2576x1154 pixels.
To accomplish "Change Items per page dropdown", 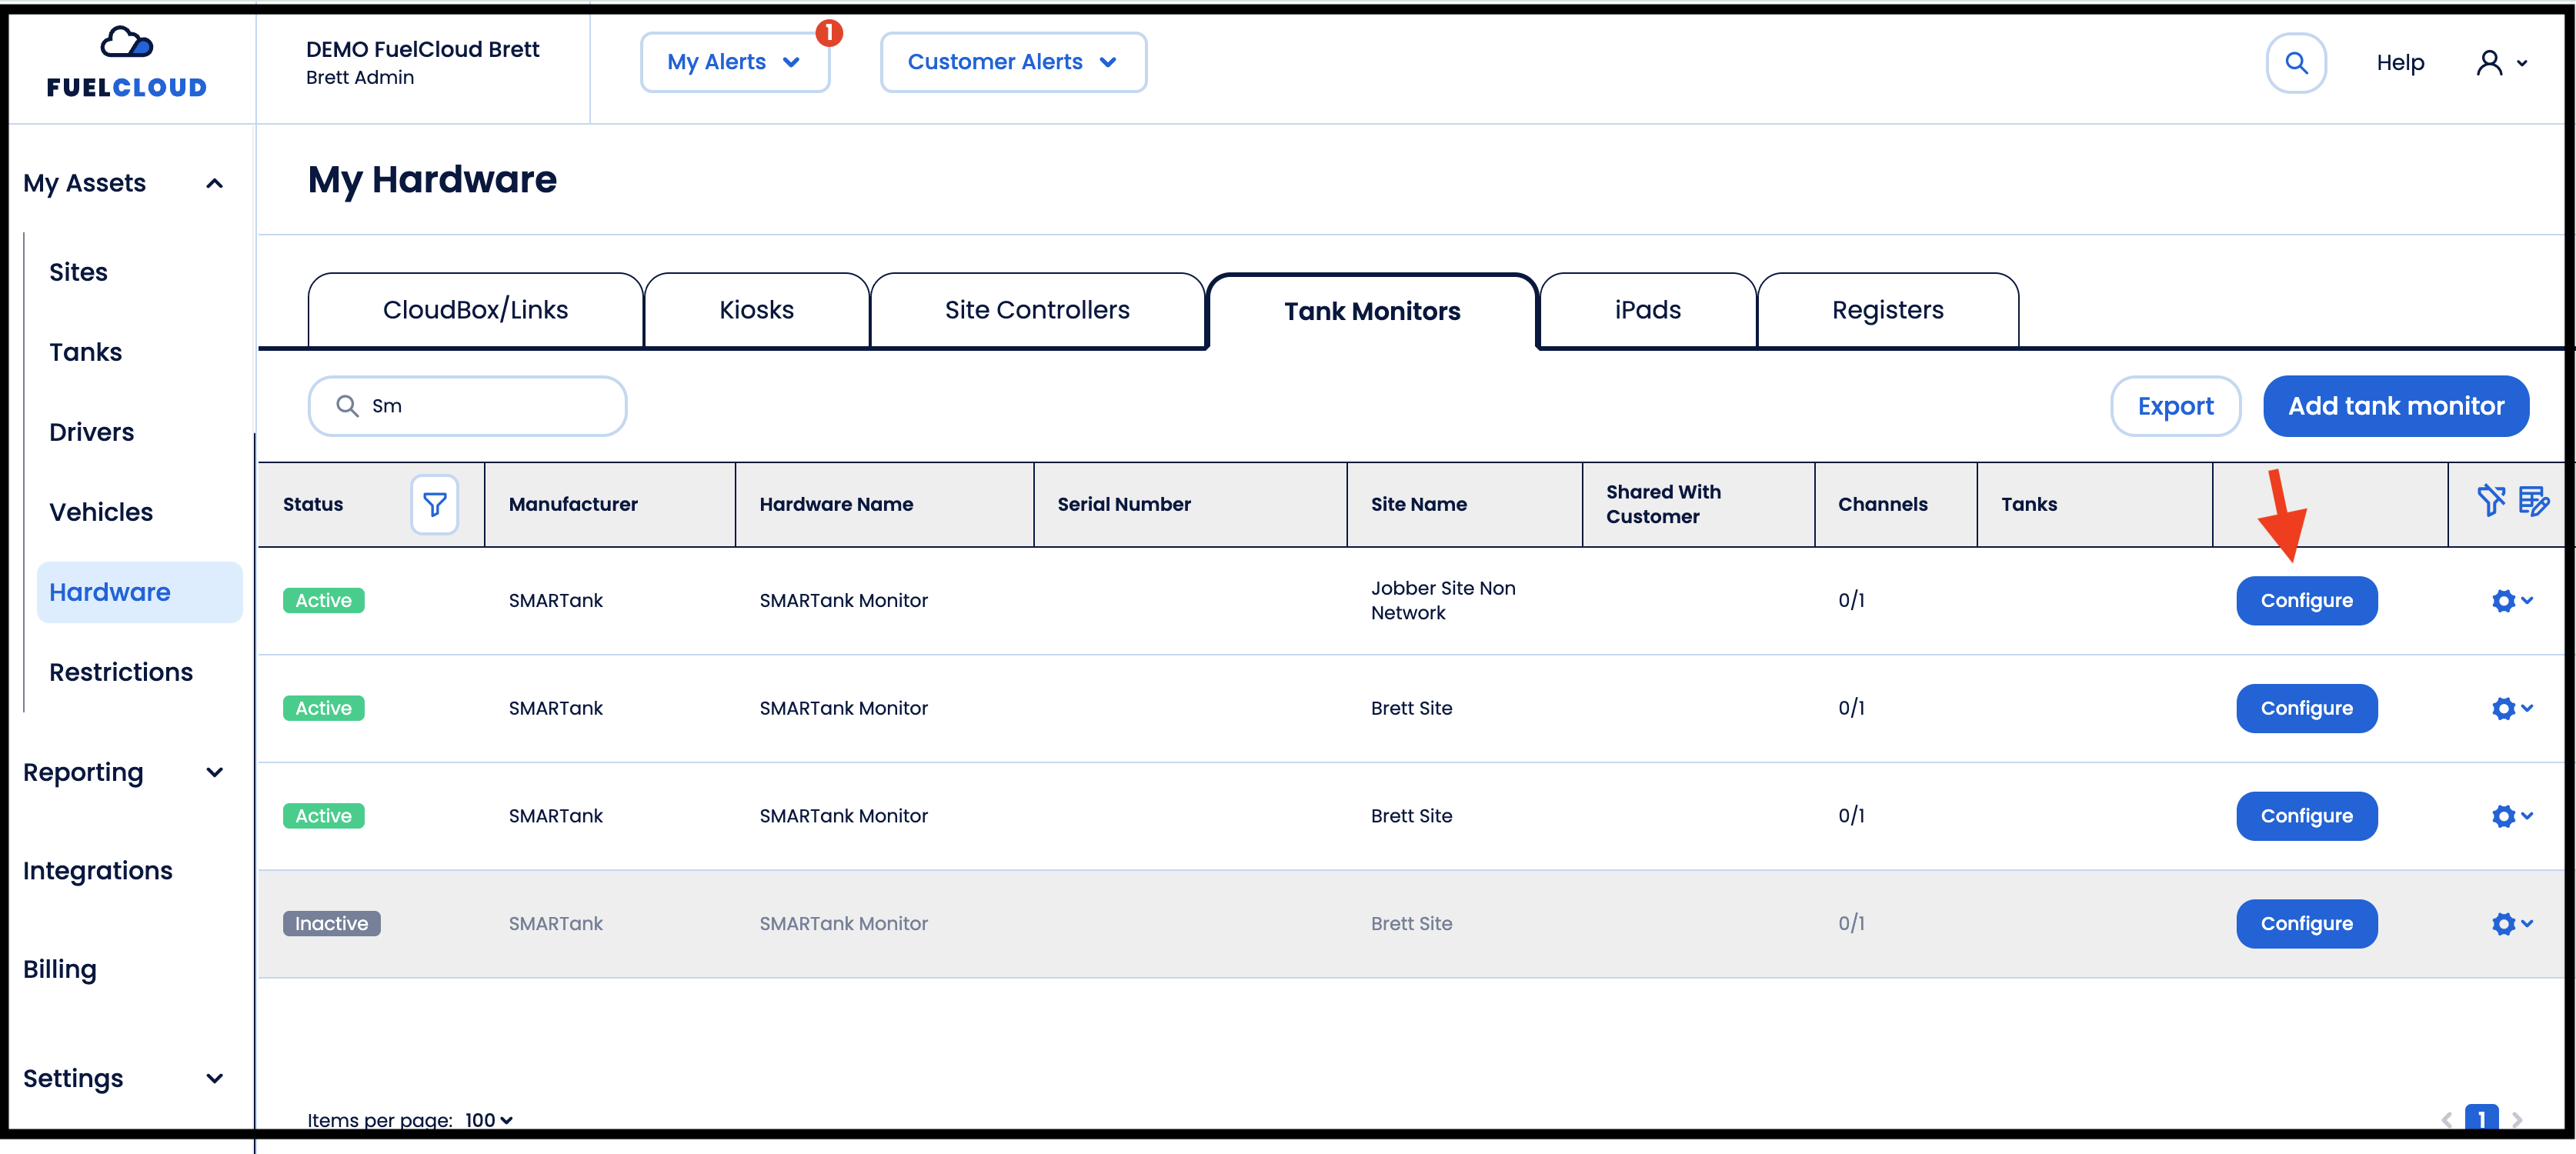I will pos(489,1120).
